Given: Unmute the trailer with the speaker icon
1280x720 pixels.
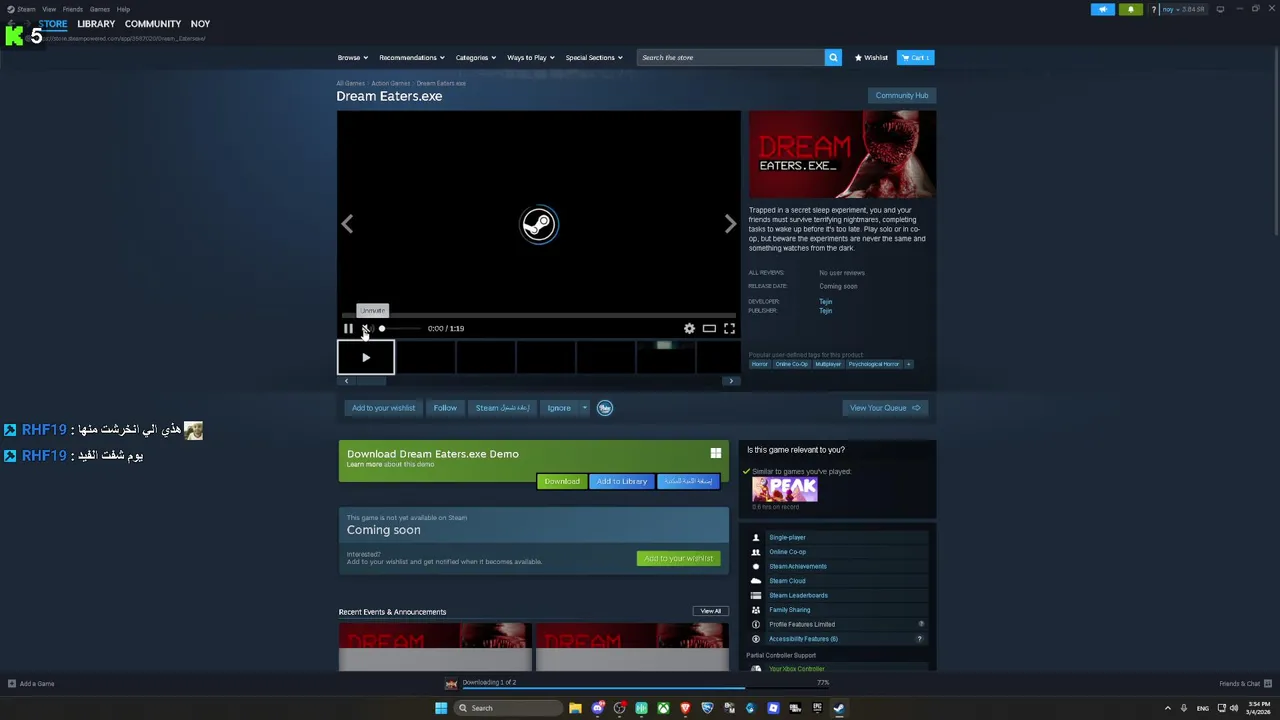Looking at the screenshot, I should coord(367,328).
